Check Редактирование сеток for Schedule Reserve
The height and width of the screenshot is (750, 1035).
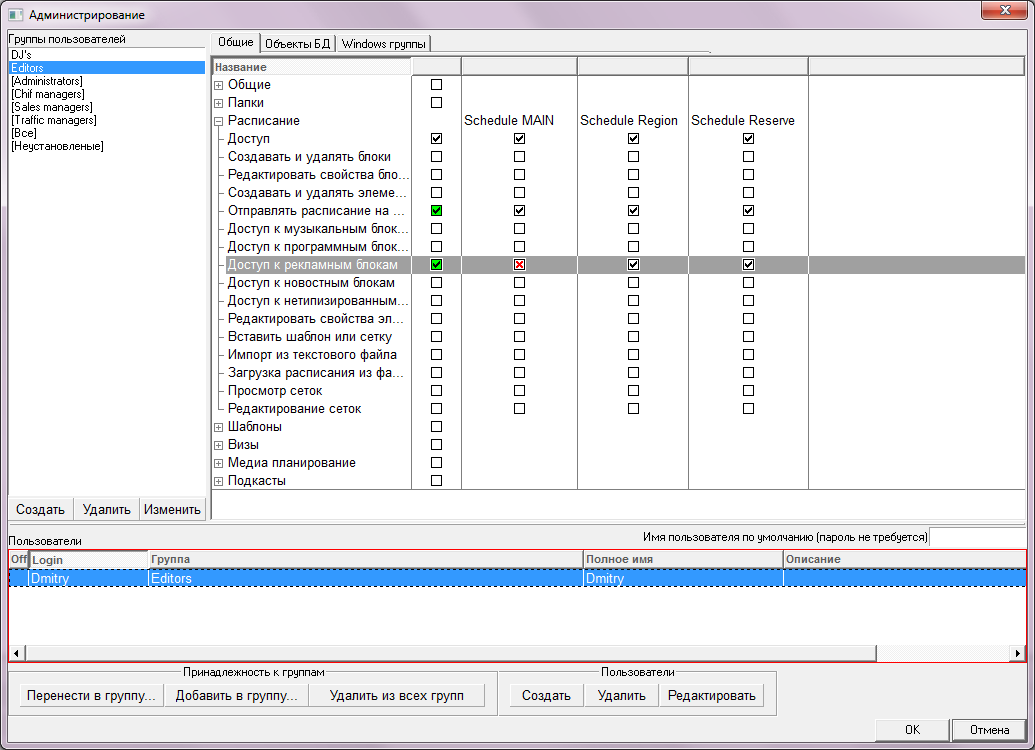748,409
